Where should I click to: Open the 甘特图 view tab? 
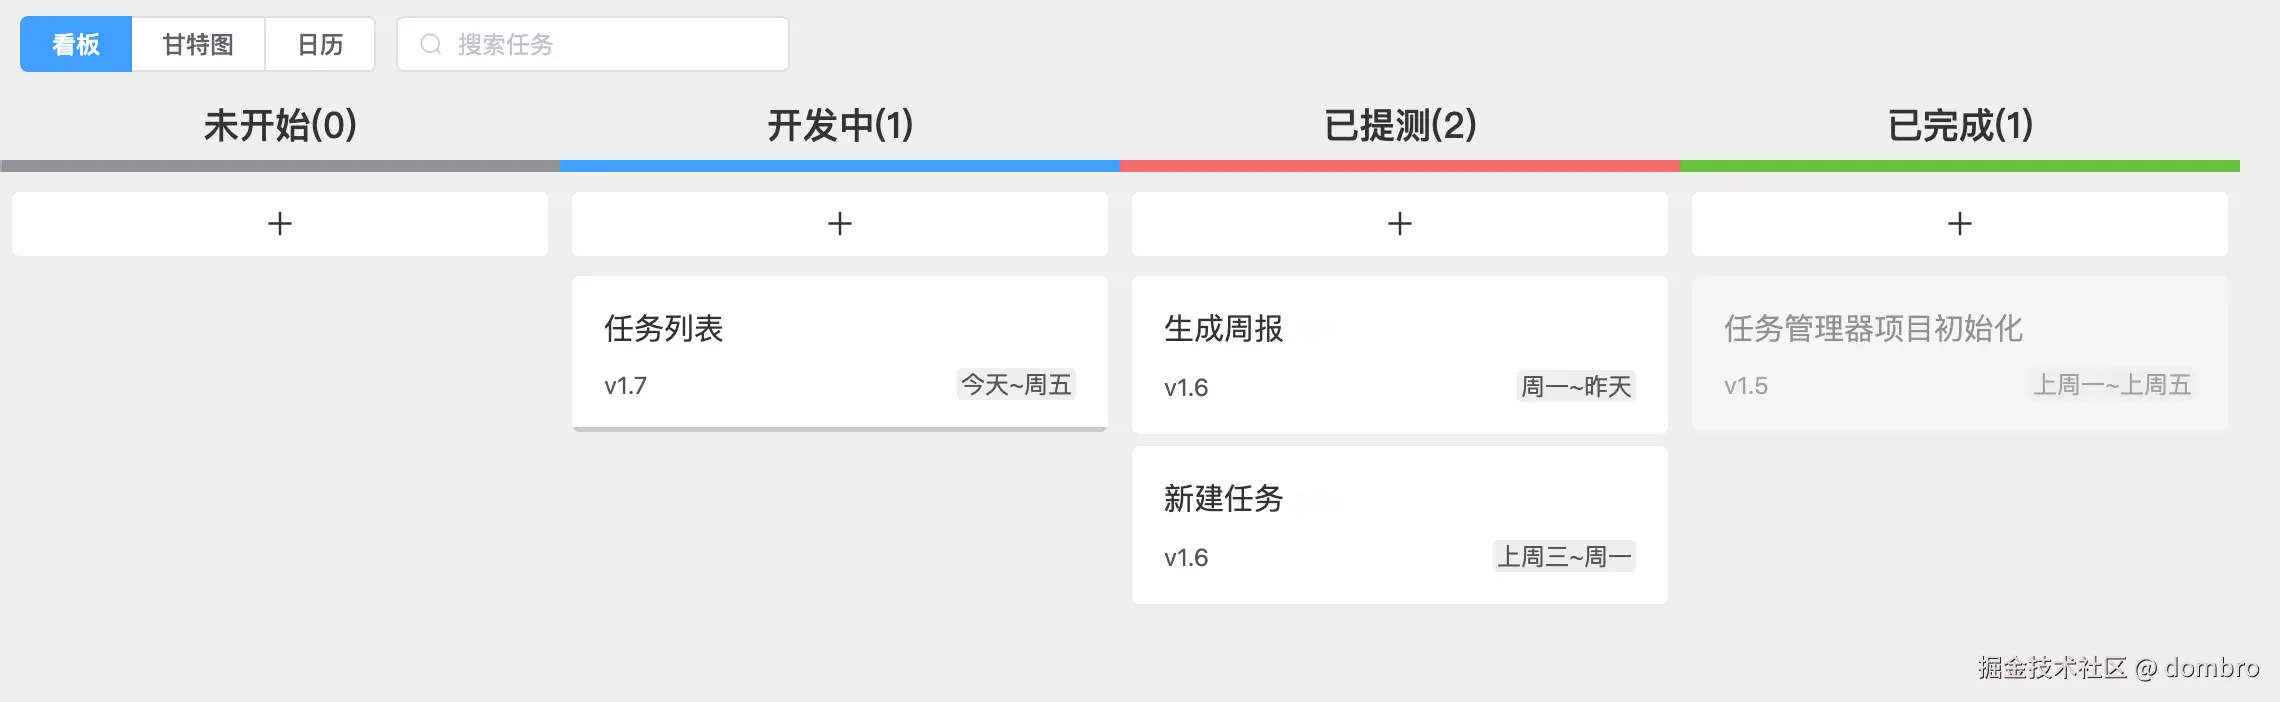pos(198,44)
